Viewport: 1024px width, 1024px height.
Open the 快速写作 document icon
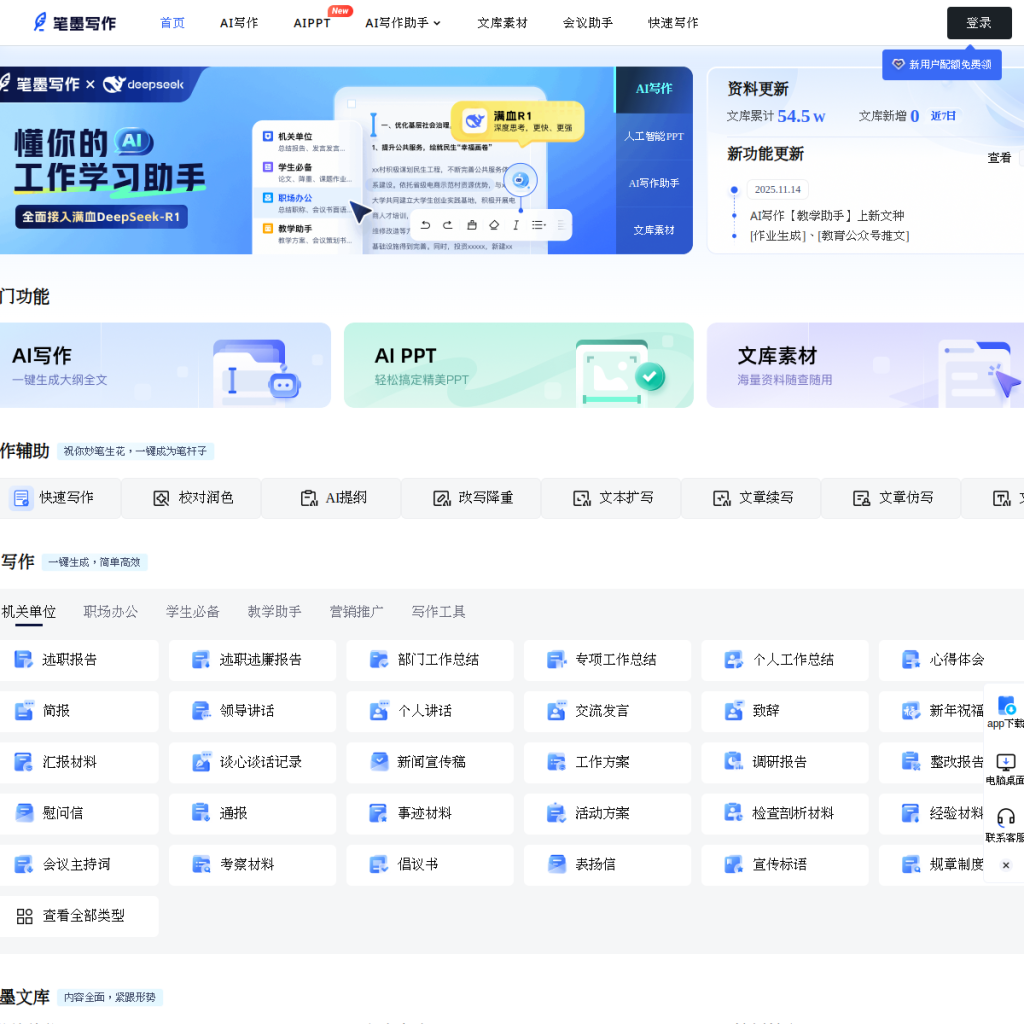tap(21, 498)
